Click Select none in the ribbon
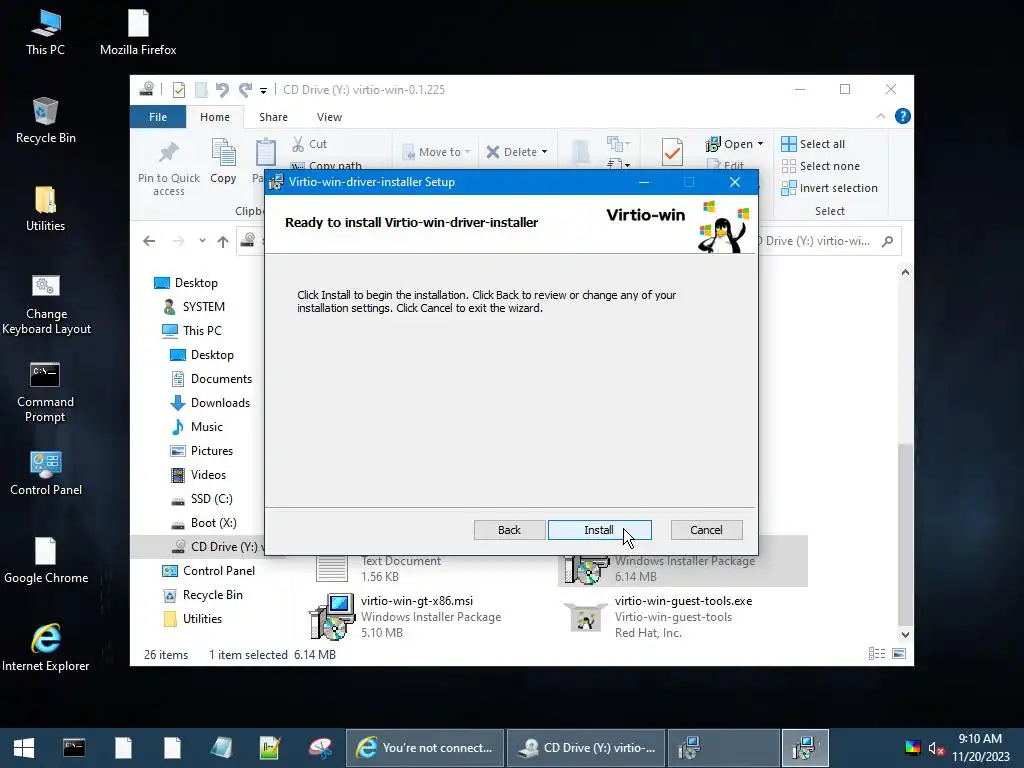This screenshot has height=768, width=1024. (820, 166)
